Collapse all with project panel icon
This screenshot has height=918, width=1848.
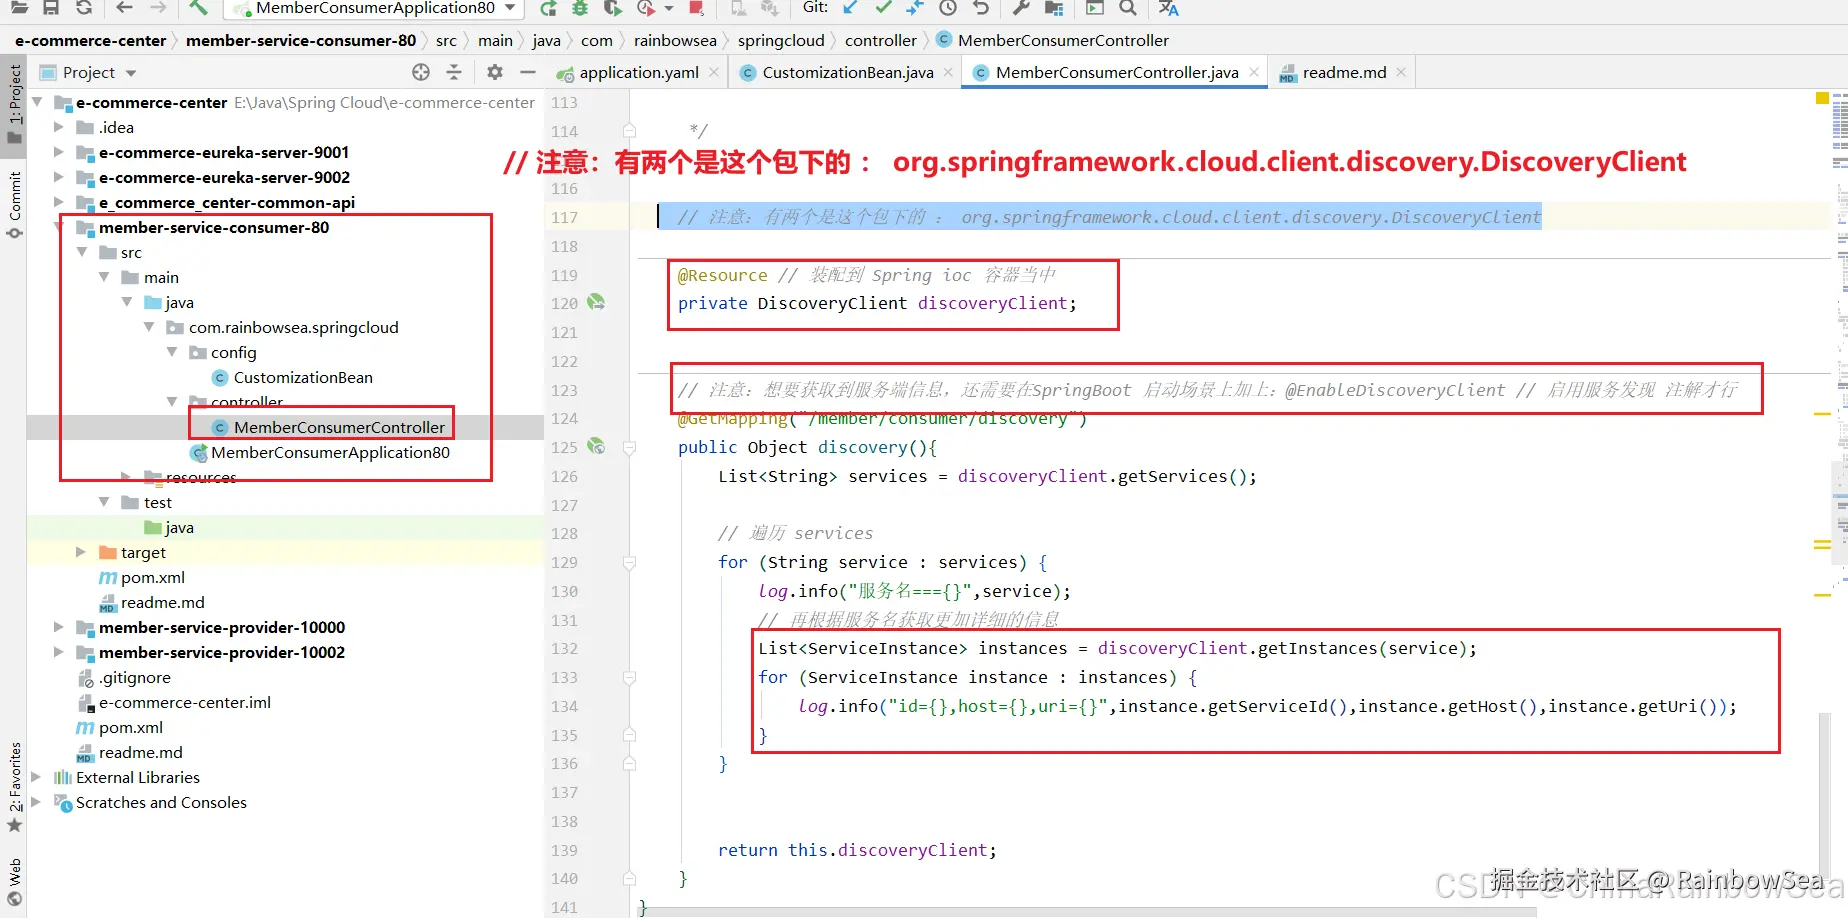[x=454, y=72]
